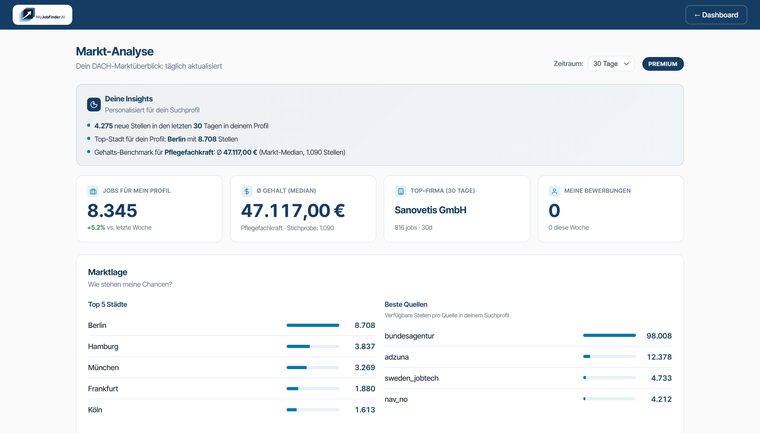Screen dimensions: 760x433
Task: Select the sweden_jobtech source row
Action: click(528, 378)
